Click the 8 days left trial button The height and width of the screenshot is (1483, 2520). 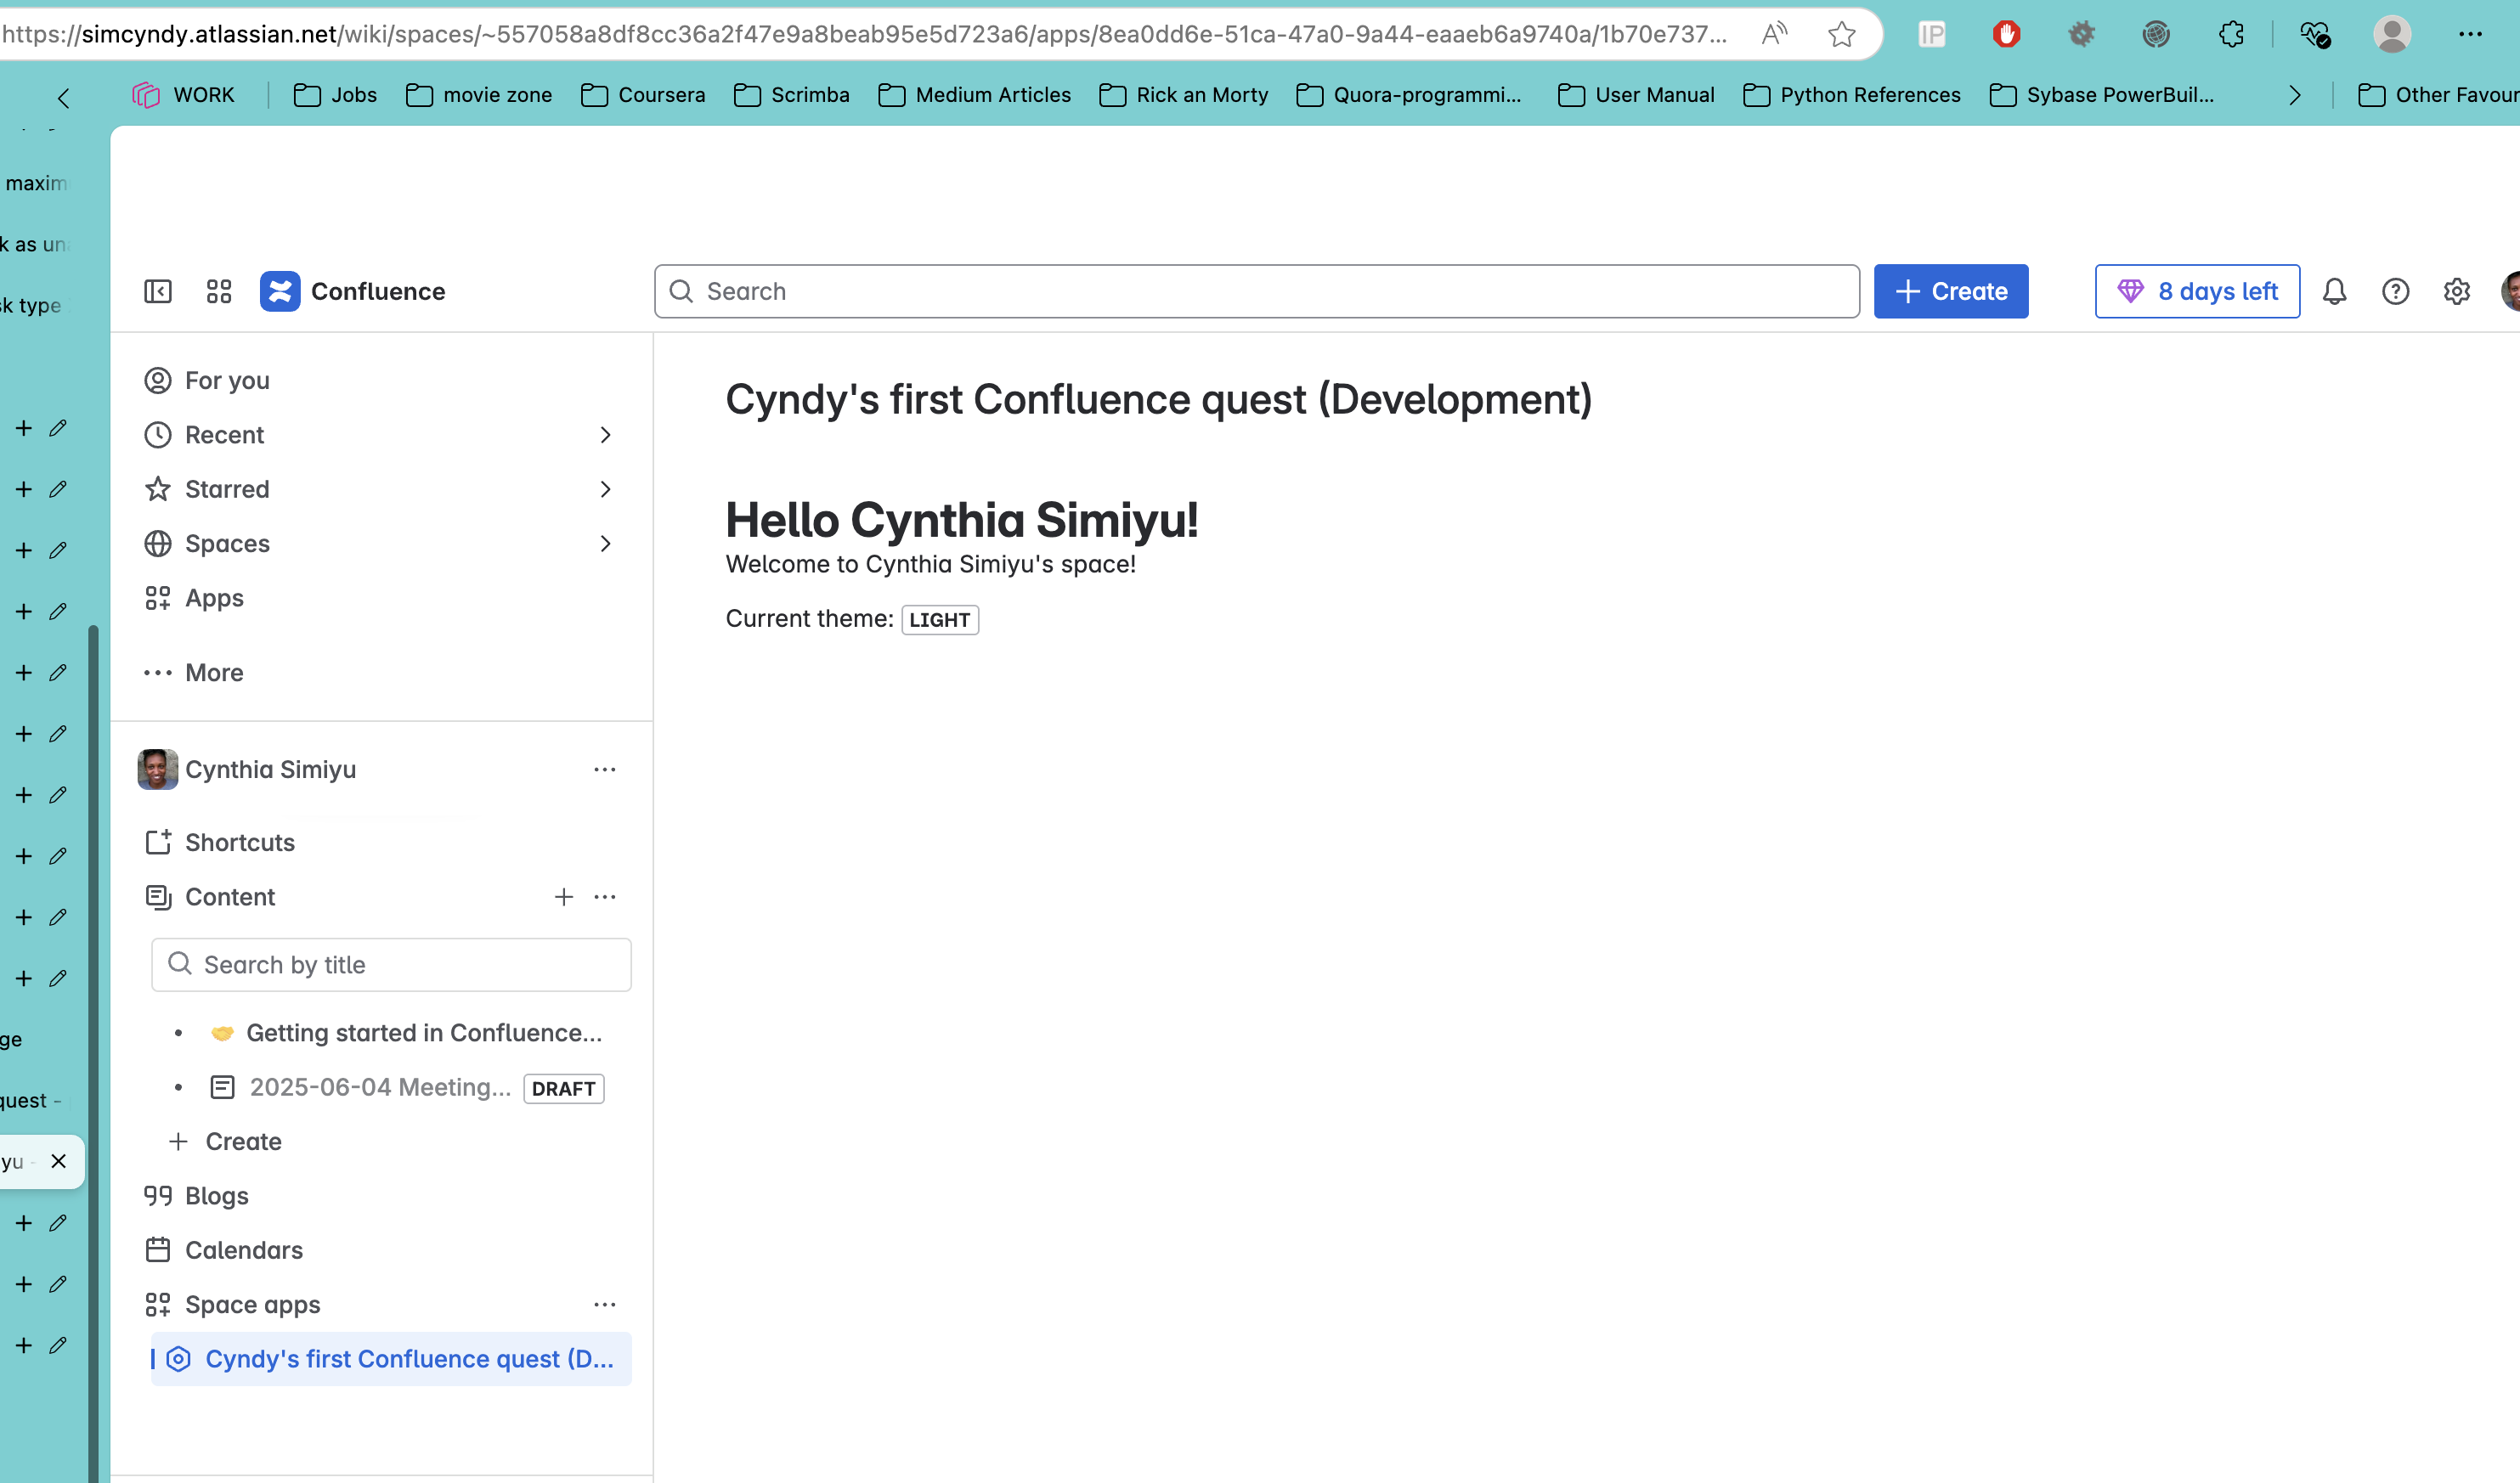2197,291
